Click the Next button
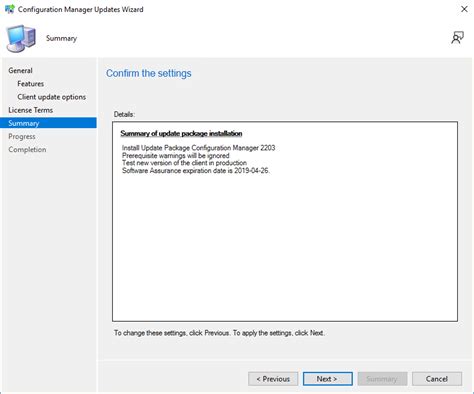This screenshot has height=394, width=474. coord(328,379)
